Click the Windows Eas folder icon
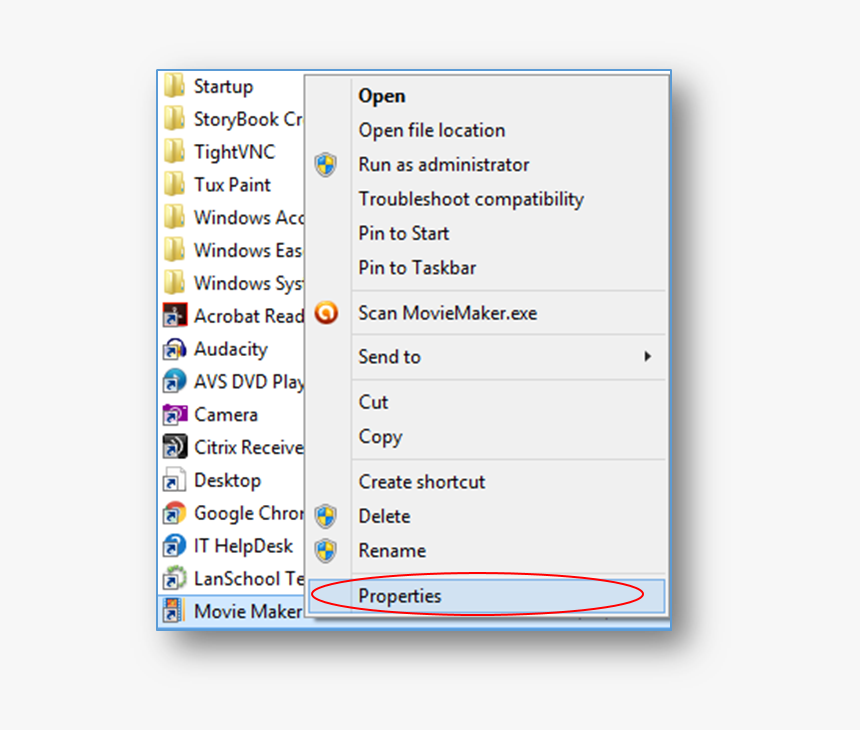The width and height of the screenshot is (860, 730). click(x=174, y=250)
